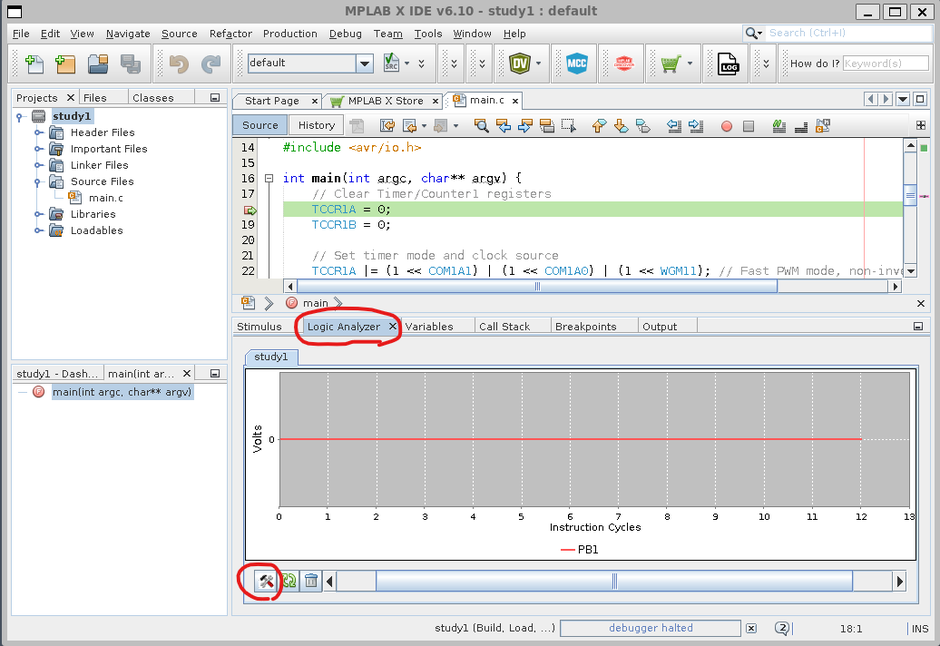Open the LOG file icon in toolbar
940x646 pixels.
(727, 63)
